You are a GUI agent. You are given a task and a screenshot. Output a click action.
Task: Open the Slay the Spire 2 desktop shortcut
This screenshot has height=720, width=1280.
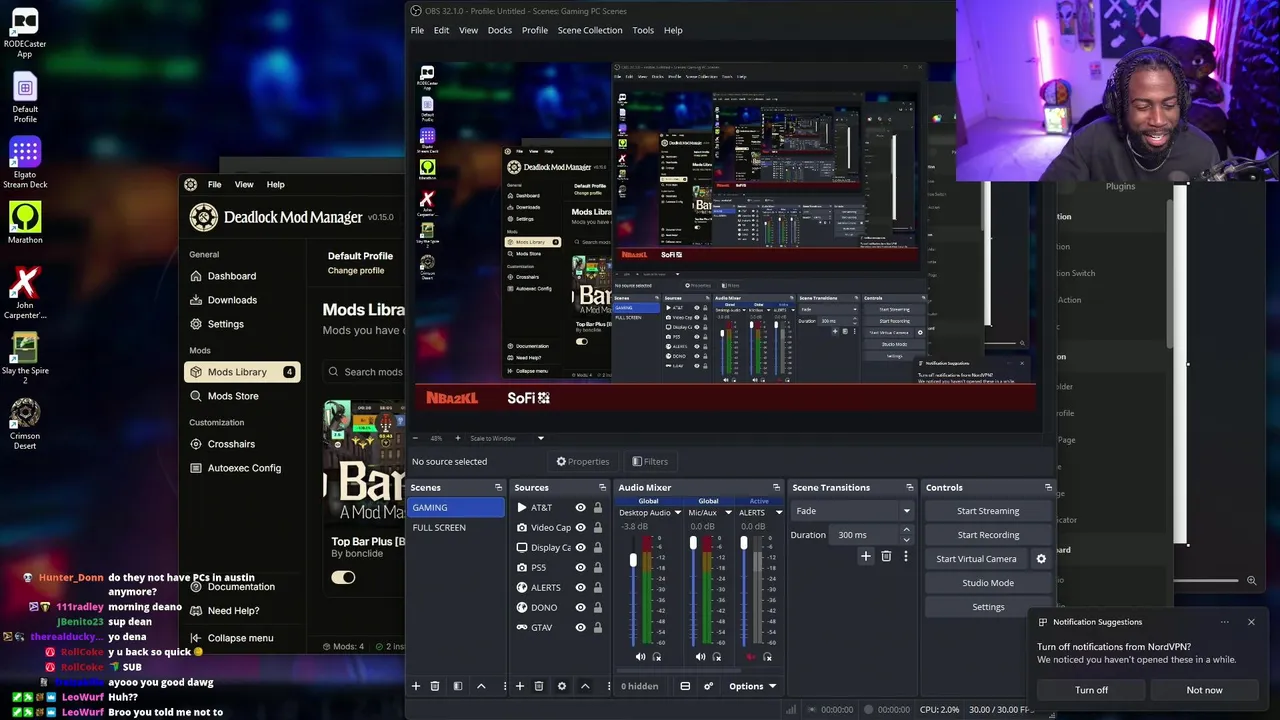point(25,356)
